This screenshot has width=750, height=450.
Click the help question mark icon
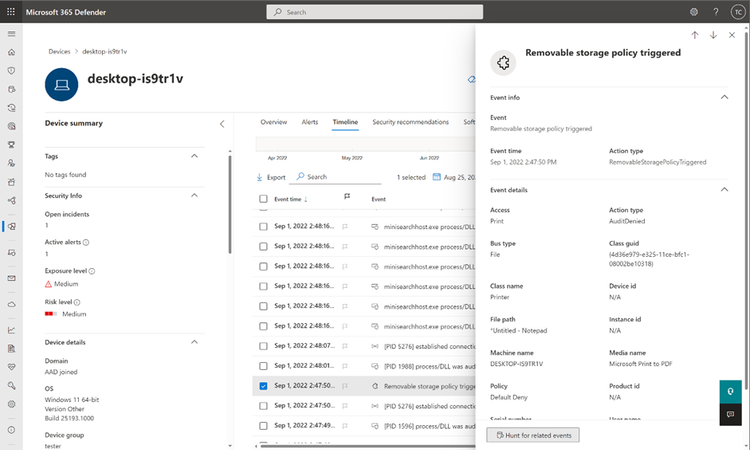coord(716,12)
